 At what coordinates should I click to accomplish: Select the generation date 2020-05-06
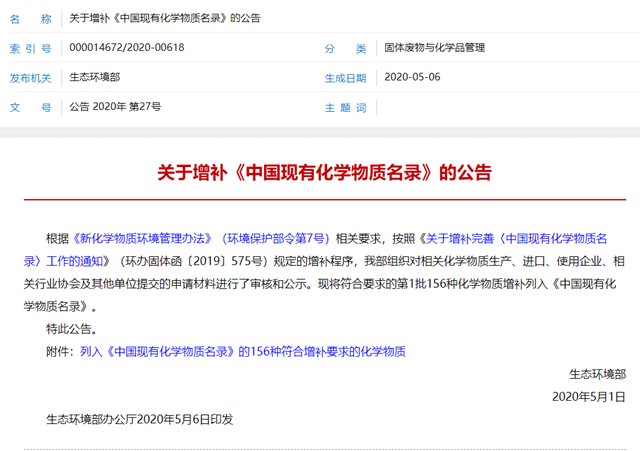point(412,77)
